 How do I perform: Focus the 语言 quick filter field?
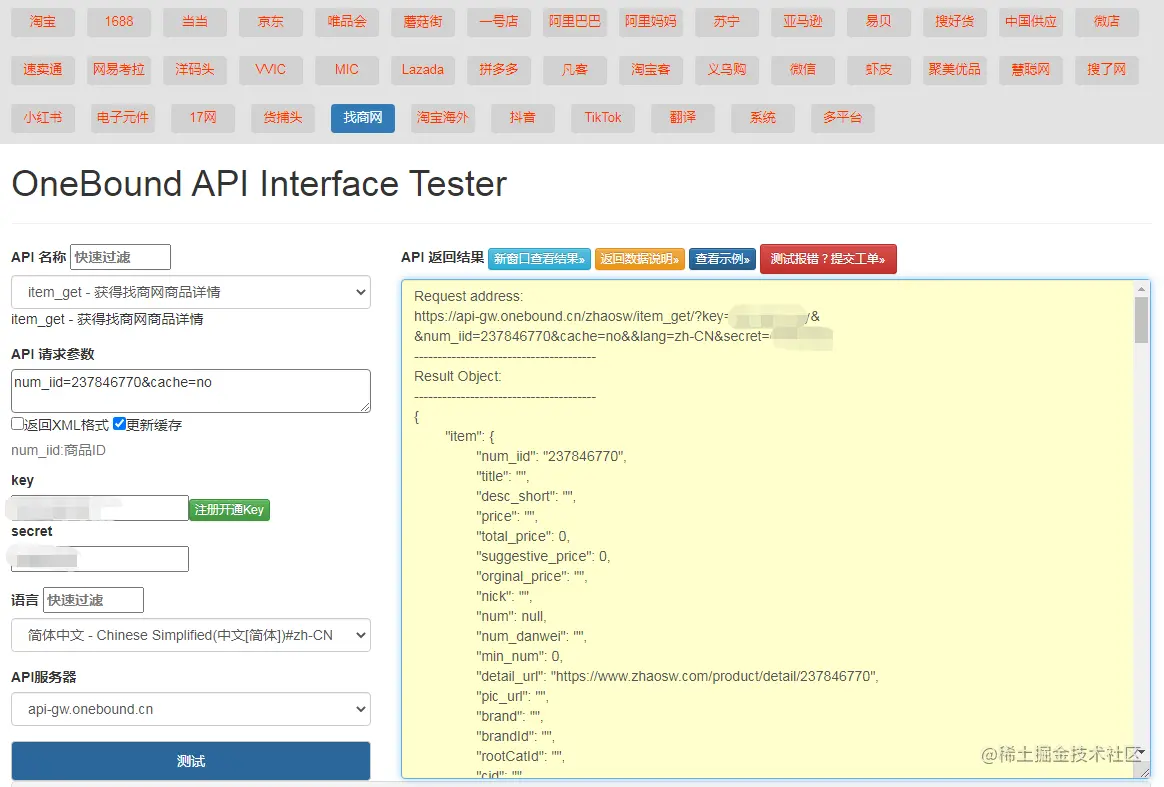[94, 600]
